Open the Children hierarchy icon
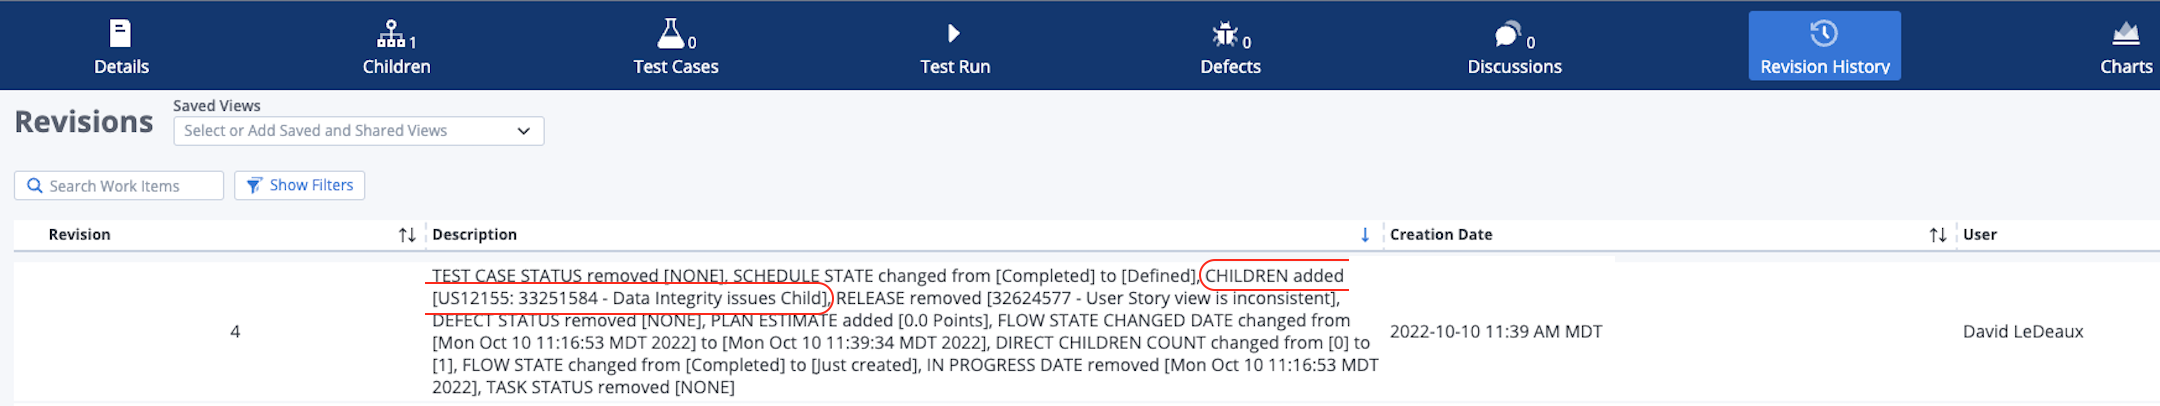Screen dimensions: 2160x406 click(x=391, y=34)
